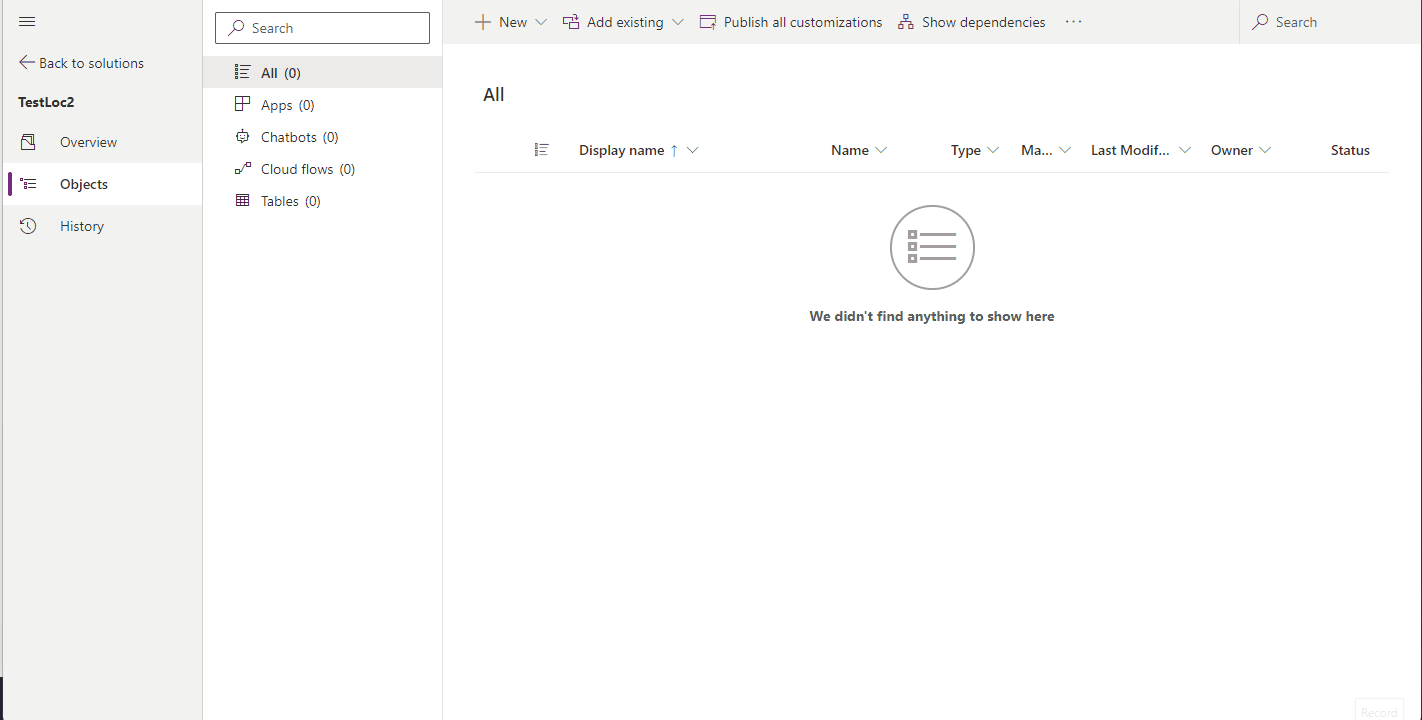Switch sorting on the Status column
Image resolution: width=1422 pixels, height=720 pixels.
[x=1349, y=149]
